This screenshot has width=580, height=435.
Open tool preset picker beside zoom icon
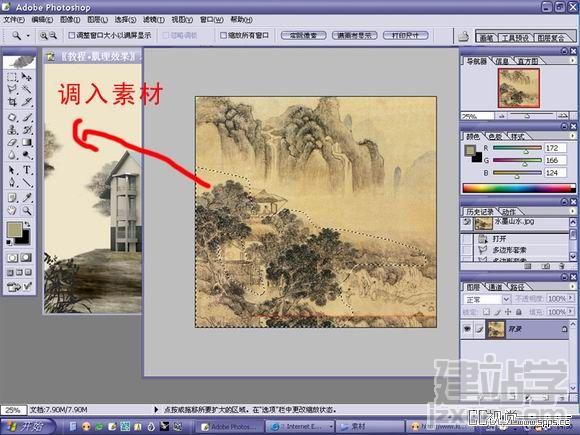28,36
